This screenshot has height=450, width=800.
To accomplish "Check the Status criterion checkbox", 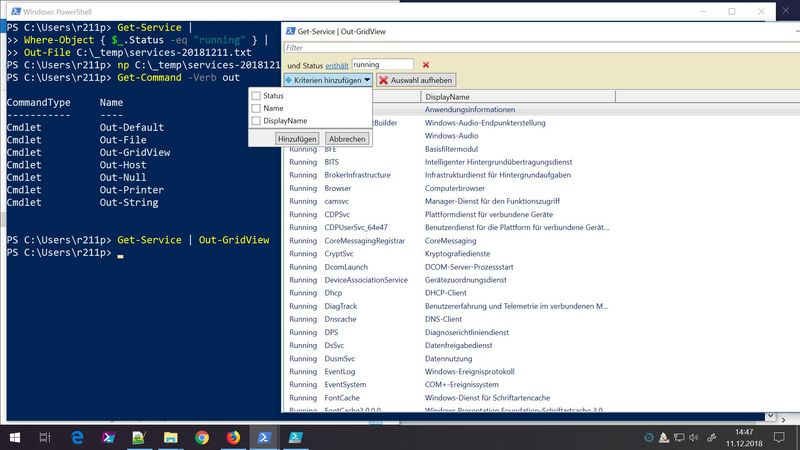I will coord(257,96).
